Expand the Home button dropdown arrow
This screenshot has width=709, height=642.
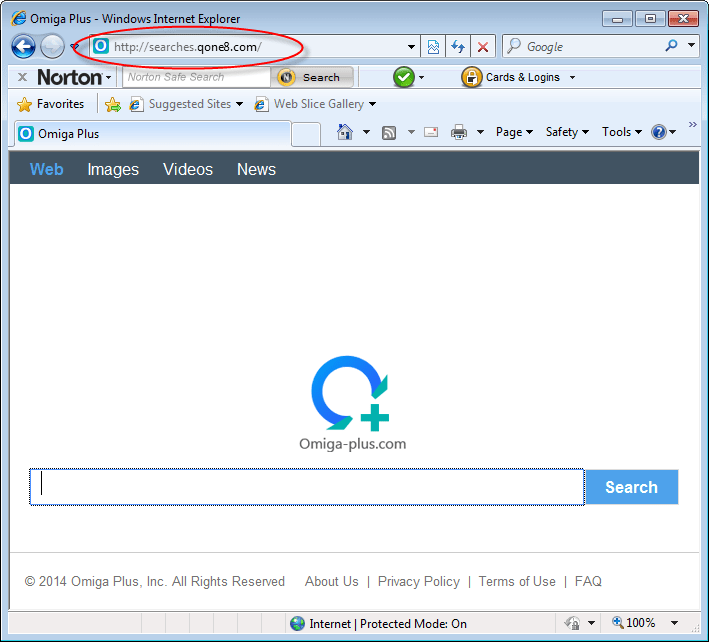click(366, 132)
